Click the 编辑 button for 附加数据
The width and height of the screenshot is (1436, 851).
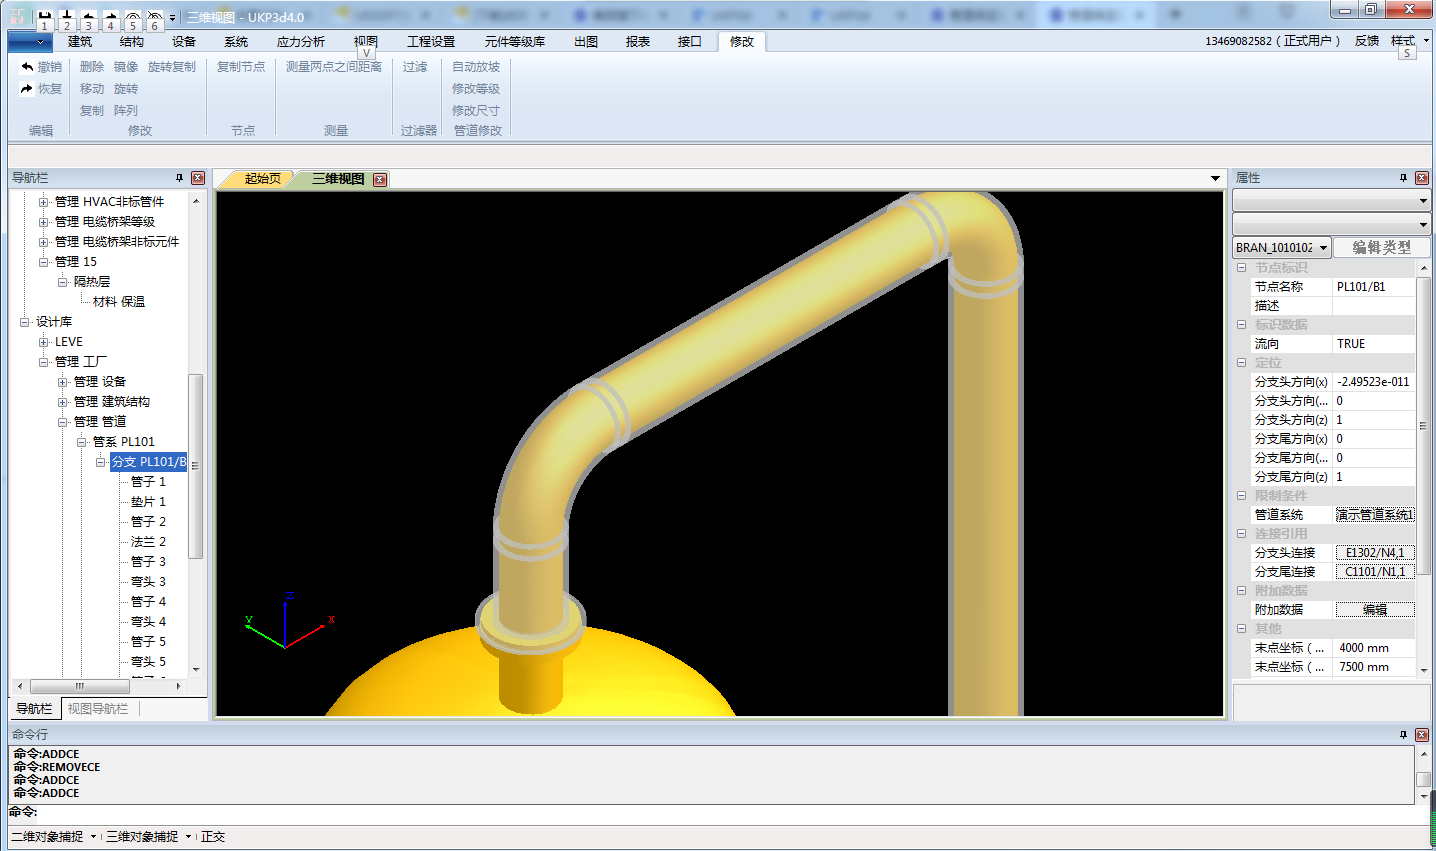[1375, 610]
